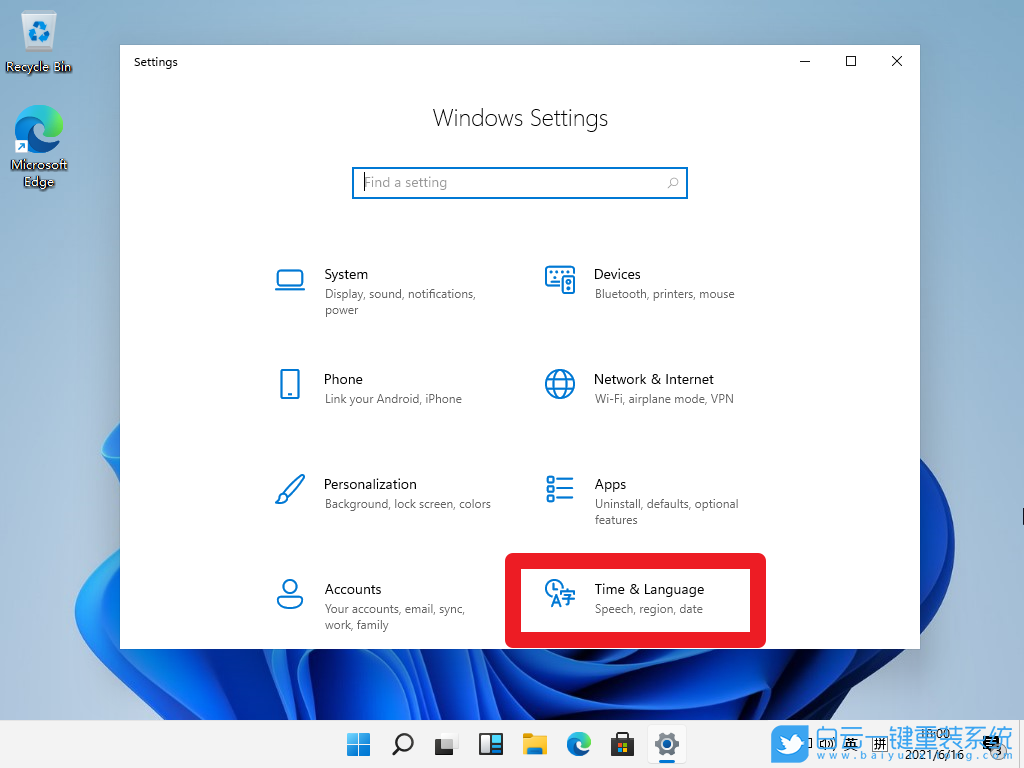Open the volume control in the system tray
The width and height of the screenshot is (1024, 768).
826,745
